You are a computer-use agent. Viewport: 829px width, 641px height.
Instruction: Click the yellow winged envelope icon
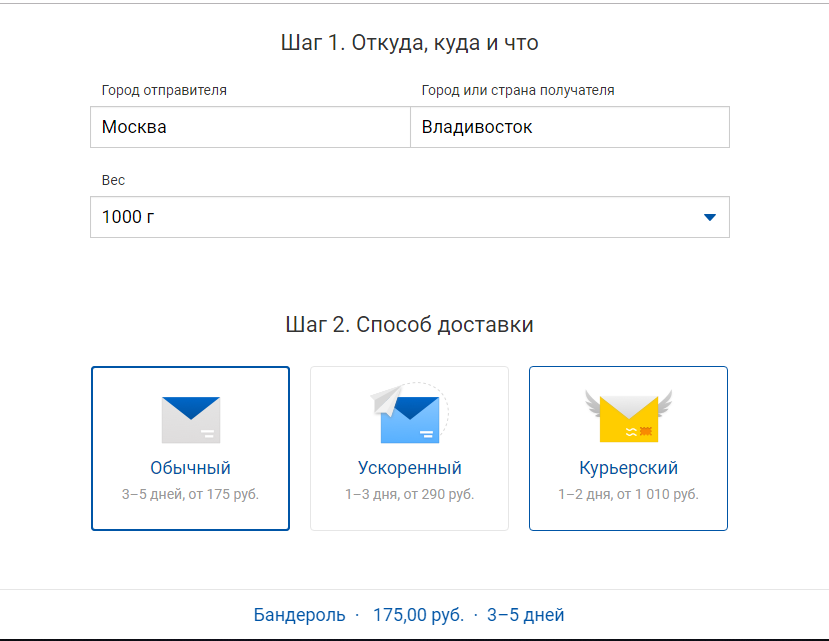click(629, 416)
